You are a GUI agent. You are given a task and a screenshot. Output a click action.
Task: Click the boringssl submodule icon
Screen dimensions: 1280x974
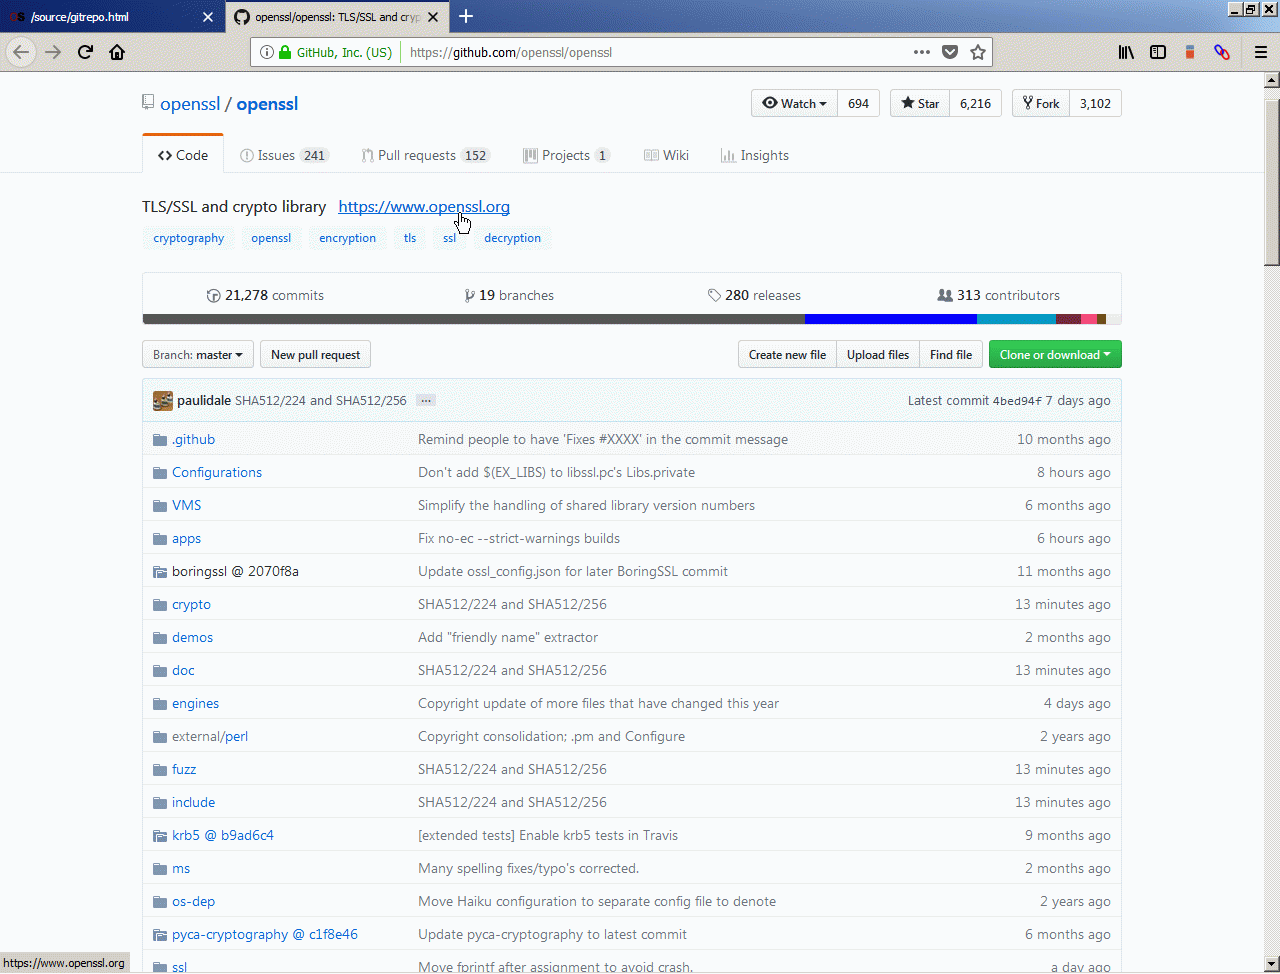click(x=160, y=572)
